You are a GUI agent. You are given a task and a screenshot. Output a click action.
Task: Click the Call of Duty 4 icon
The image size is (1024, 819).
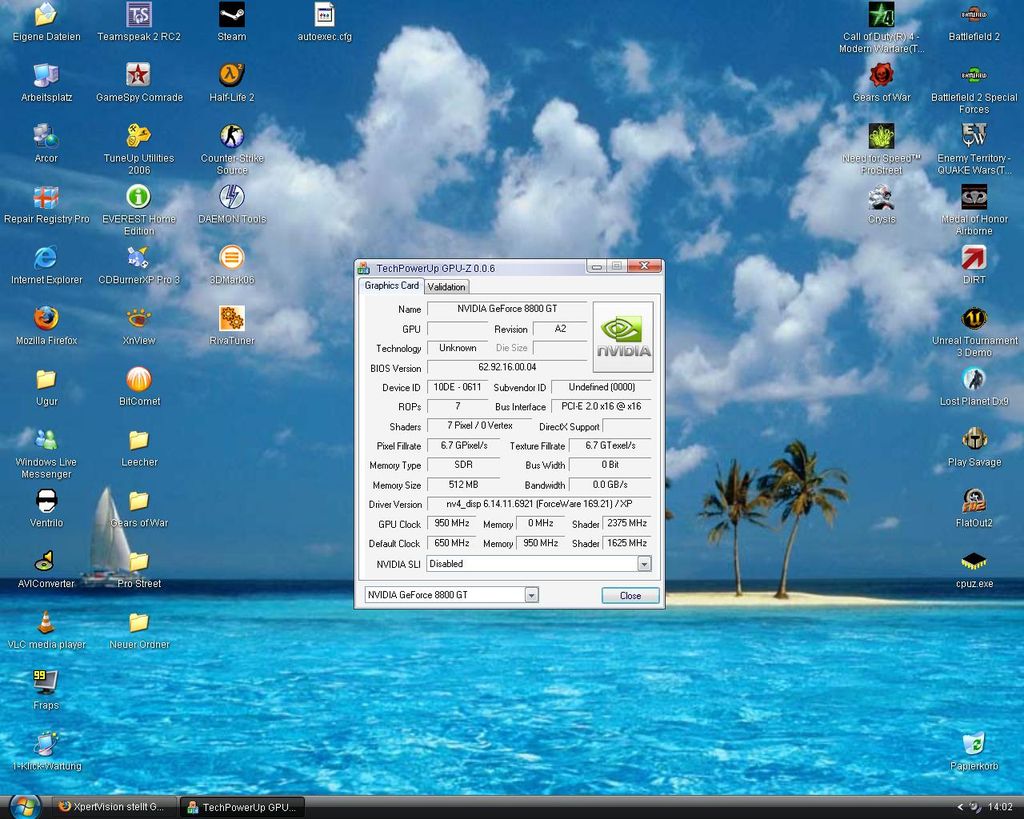click(881, 15)
